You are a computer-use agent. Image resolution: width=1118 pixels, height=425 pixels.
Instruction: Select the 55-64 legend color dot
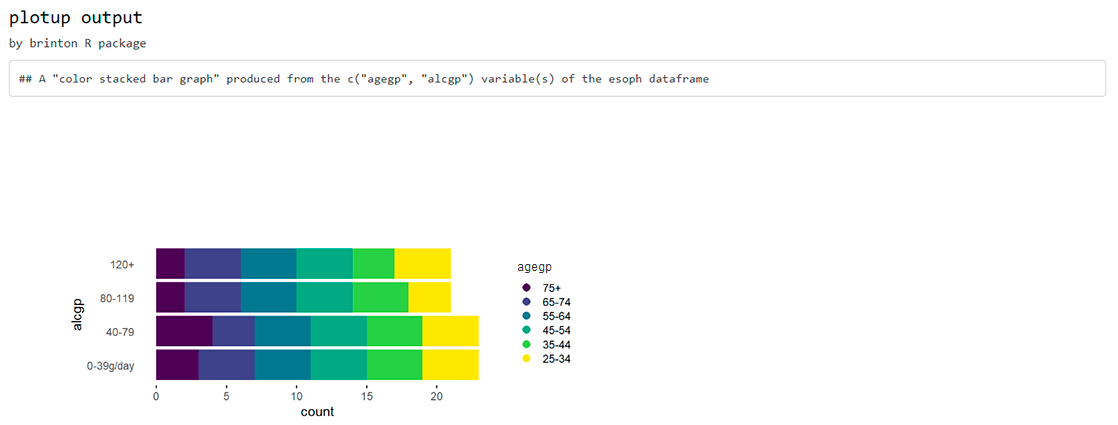click(526, 316)
